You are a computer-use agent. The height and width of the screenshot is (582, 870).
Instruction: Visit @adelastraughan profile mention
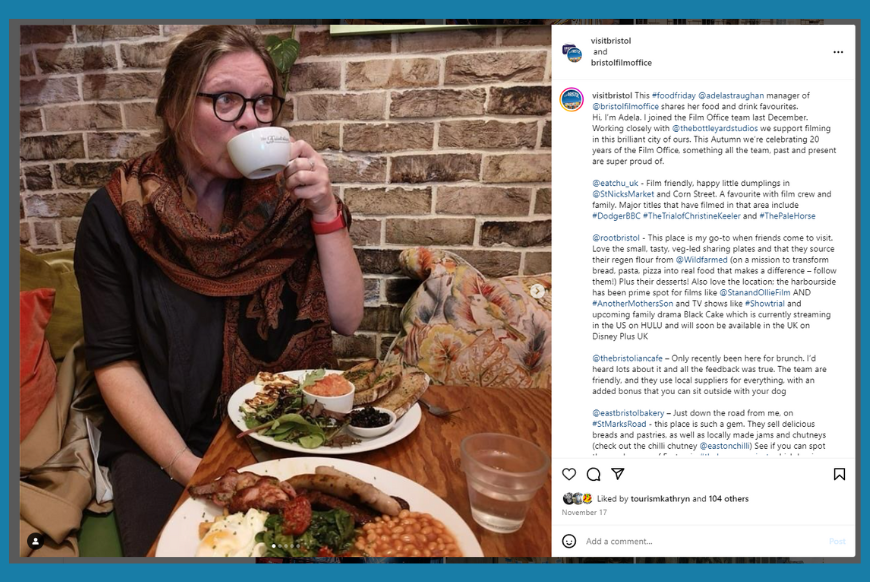point(731,95)
